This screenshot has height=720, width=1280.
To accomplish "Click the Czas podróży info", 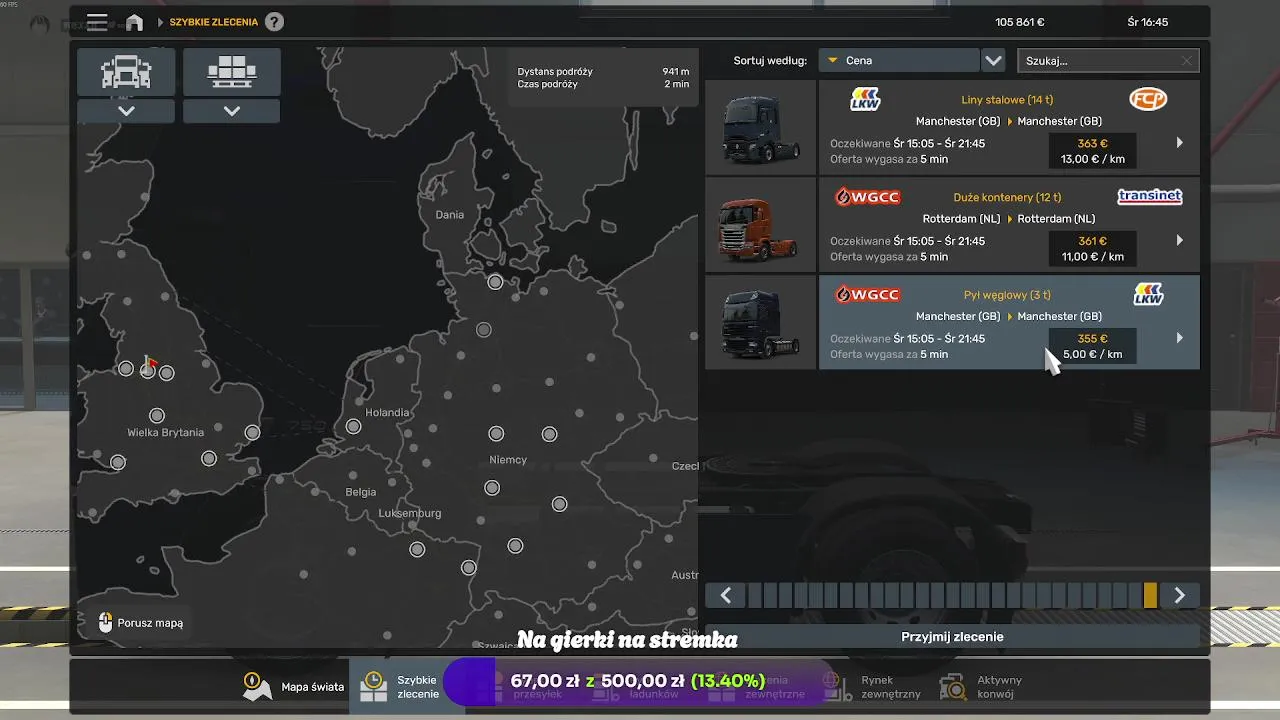I will tap(603, 84).
